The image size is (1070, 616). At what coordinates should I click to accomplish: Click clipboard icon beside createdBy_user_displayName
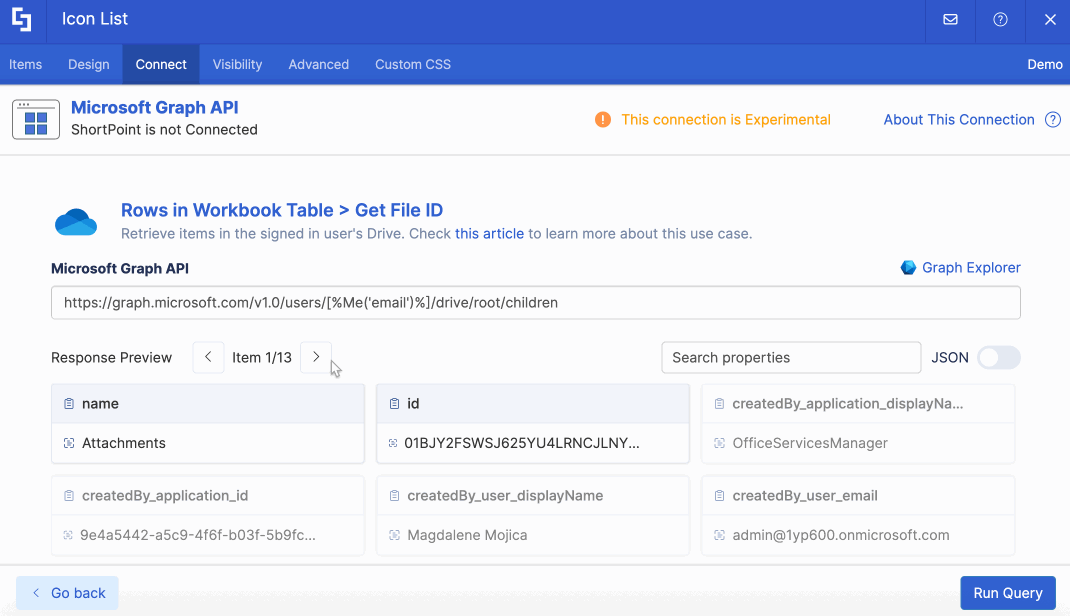pyautogui.click(x=394, y=496)
